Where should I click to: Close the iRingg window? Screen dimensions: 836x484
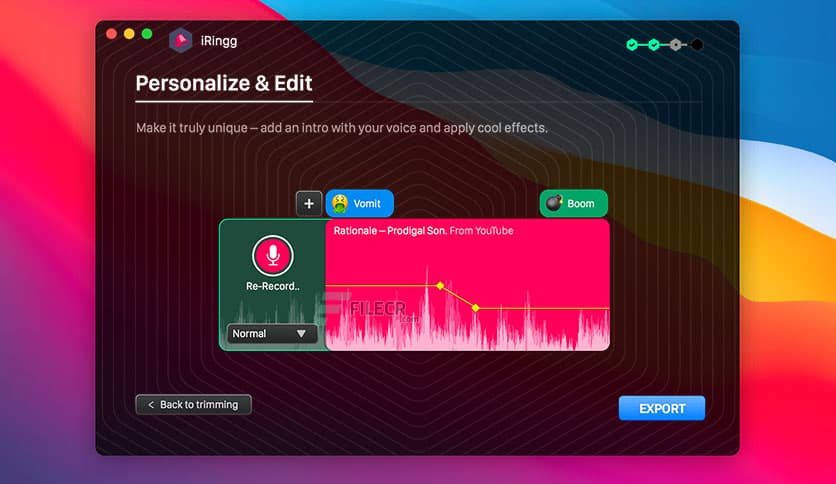[x=111, y=34]
